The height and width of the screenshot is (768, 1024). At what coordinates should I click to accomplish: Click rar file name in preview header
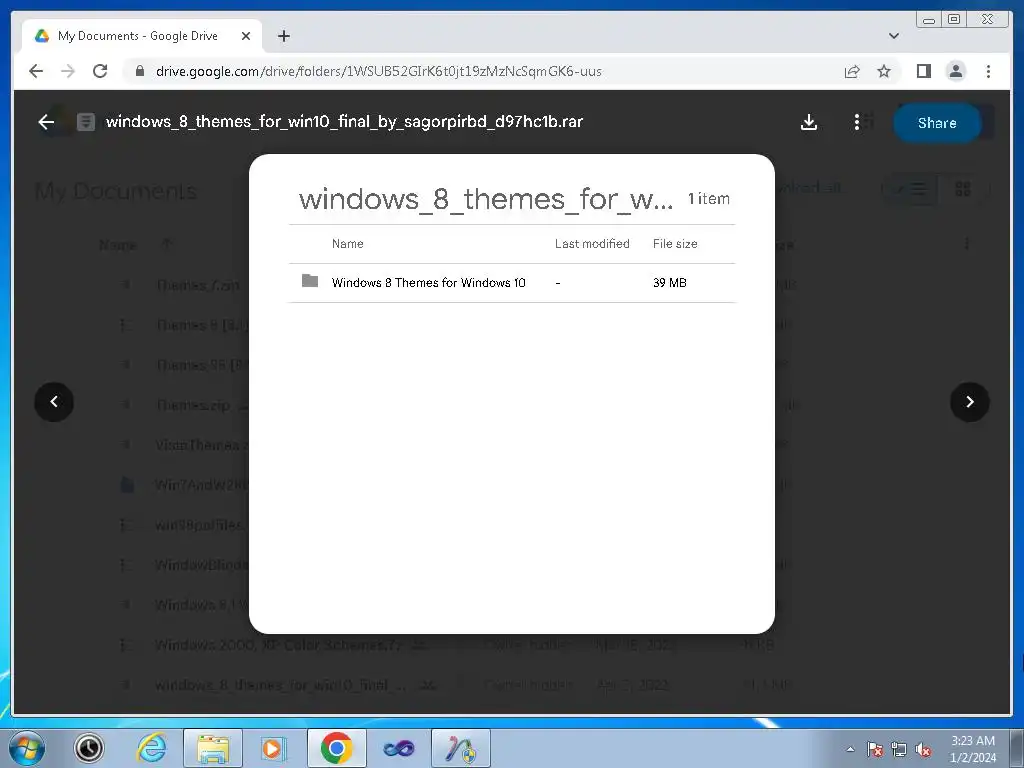coord(344,121)
